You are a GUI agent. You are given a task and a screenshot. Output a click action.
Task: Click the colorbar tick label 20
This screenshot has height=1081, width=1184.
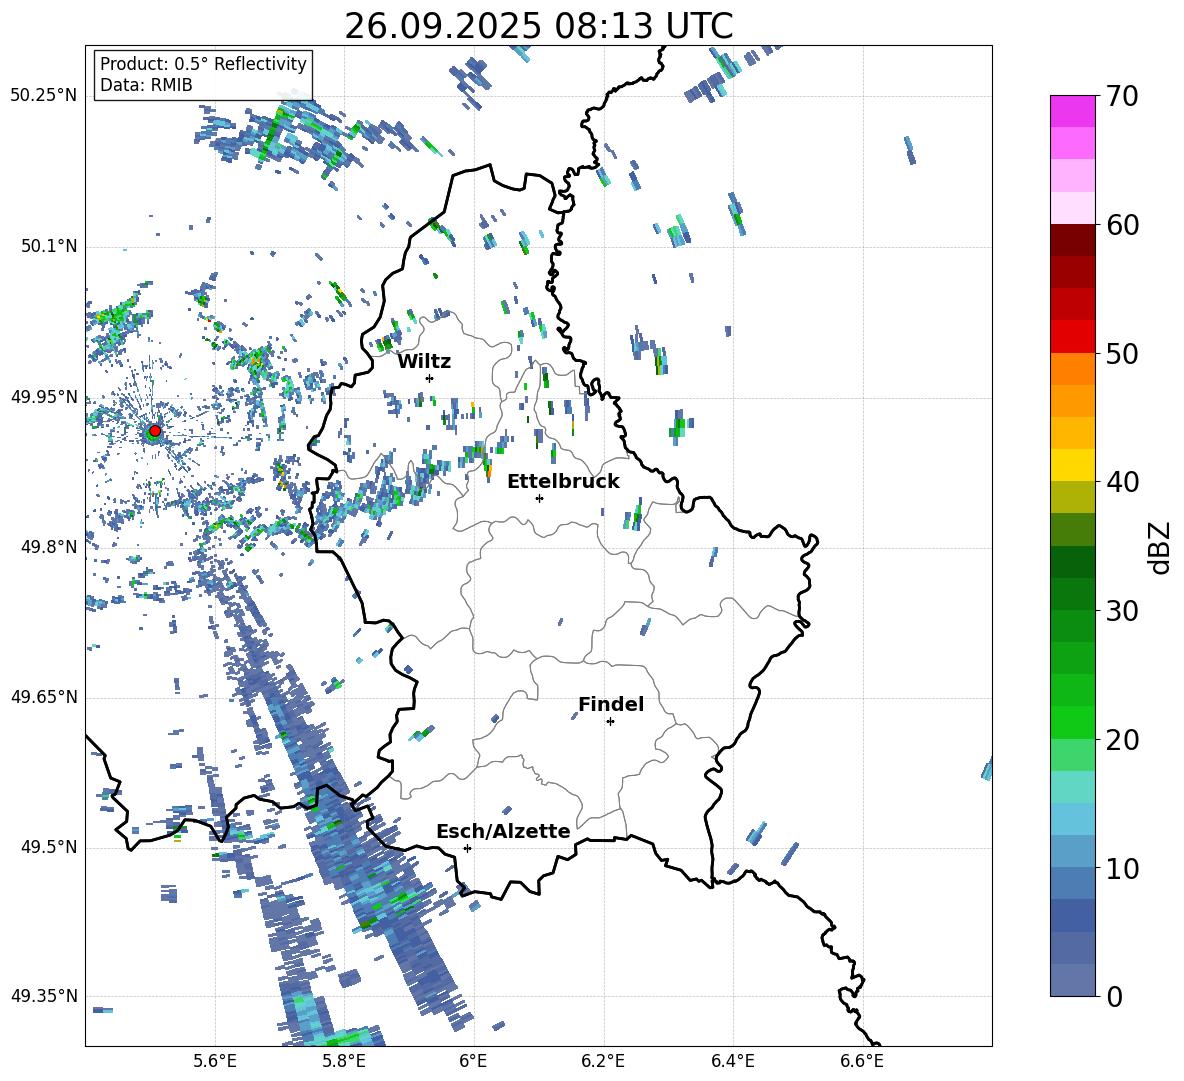click(1122, 739)
